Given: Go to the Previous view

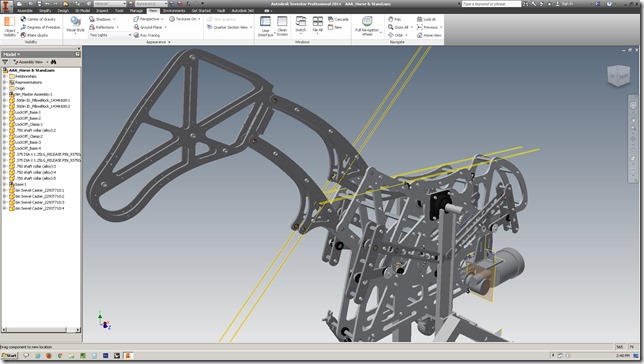Looking at the screenshot, I should [x=428, y=27].
